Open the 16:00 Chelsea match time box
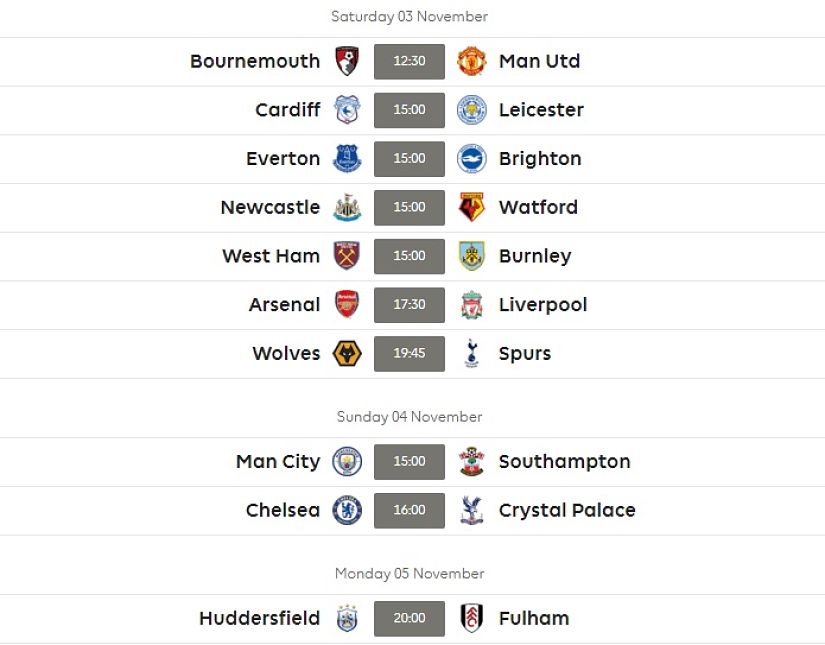The height and width of the screenshot is (645, 825). 409,510
